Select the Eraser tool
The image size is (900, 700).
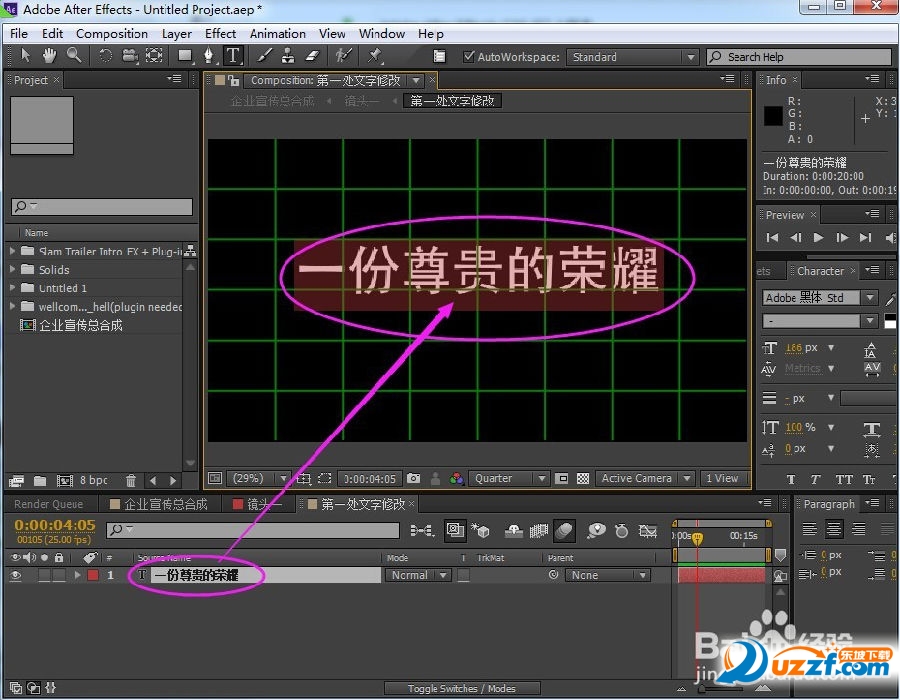point(312,56)
